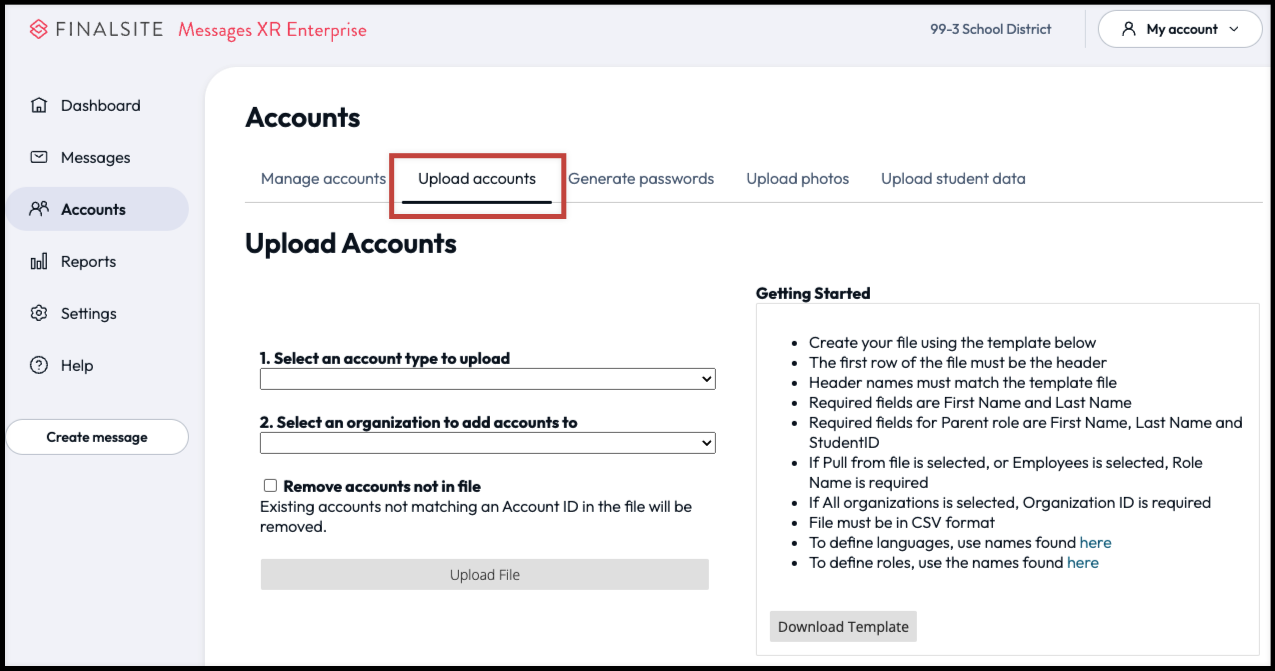The width and height of the screenshot is (1275, 671).
Task: Select the Upload student data tab
Action: 952,178
